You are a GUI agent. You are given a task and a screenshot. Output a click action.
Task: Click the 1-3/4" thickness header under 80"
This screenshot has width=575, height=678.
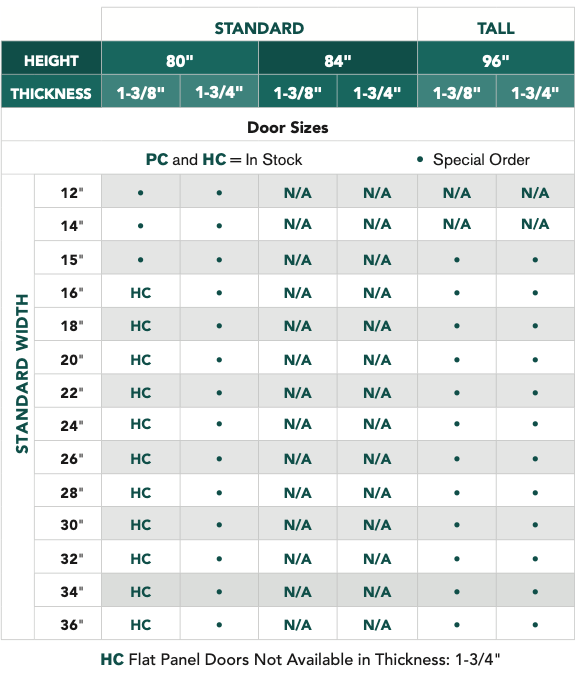(219, 92)
